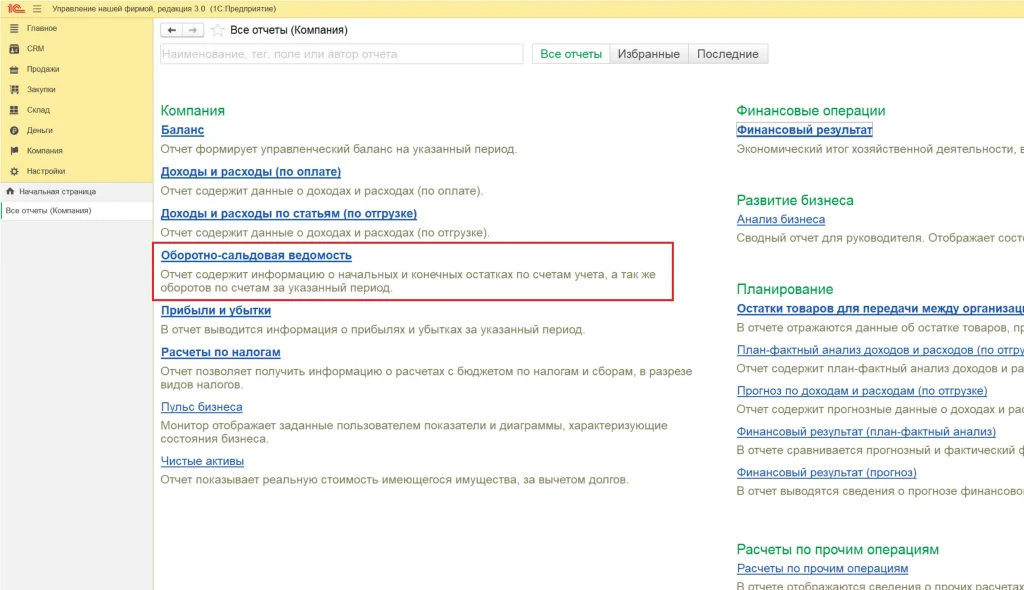
Task: Open Продажи section via basket icon
Action: (x=14, y=69)
